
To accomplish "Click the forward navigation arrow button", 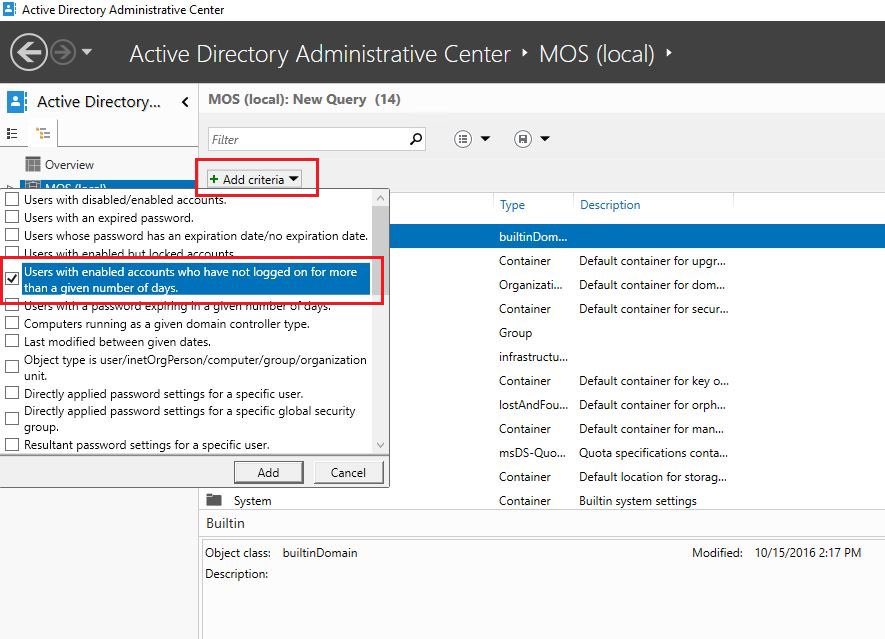I will coord(63,52).
